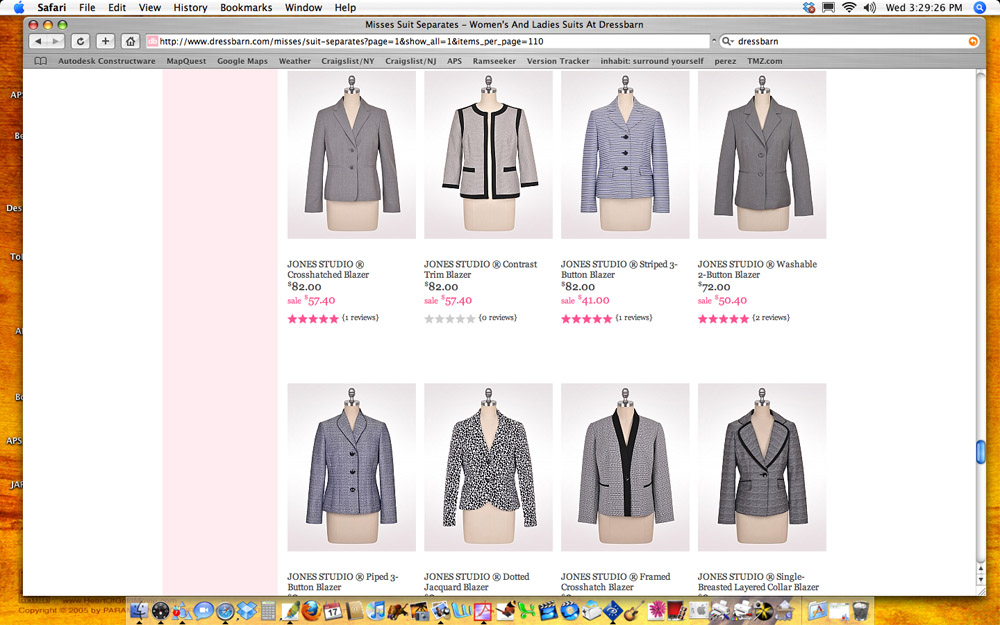Open the Version Tracker bookmark
This screenshot has width=1000, height=625.
[558, 61]
